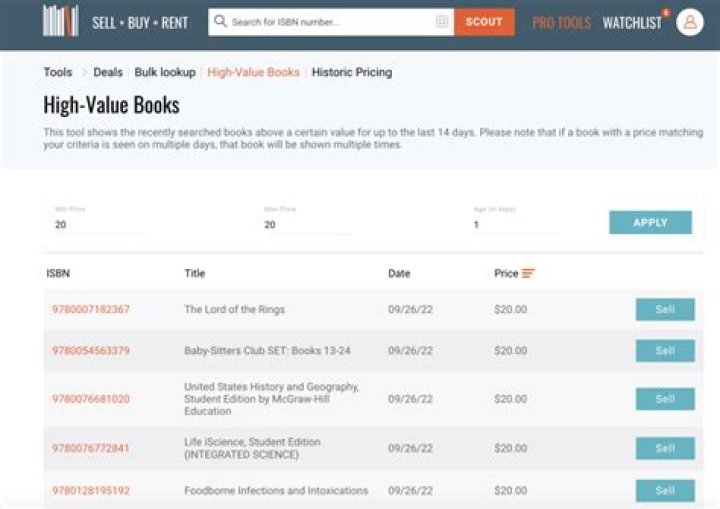720x509 pixels.
Task: Sell Life iScience Student Edition
Action: 665,448
